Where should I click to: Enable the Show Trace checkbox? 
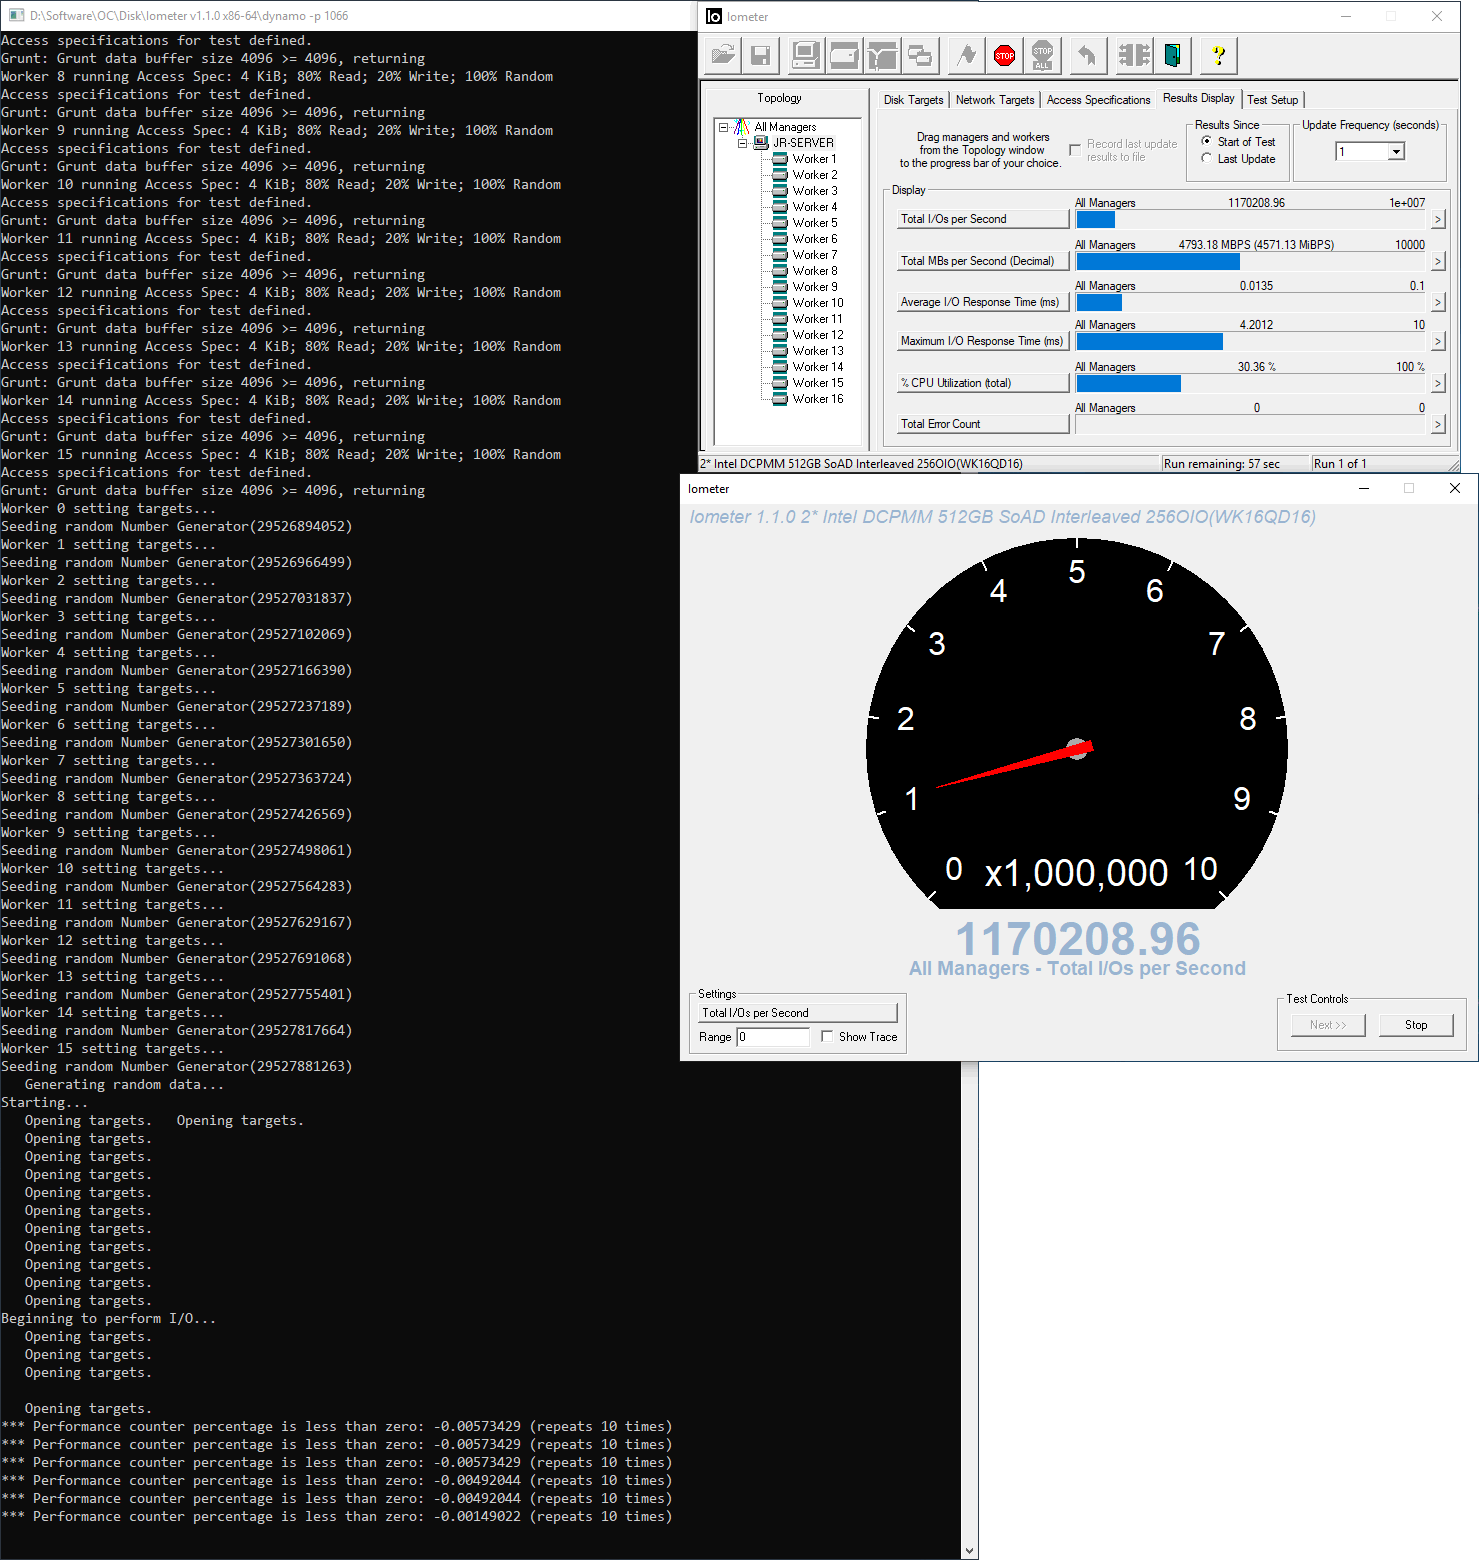(x=827, y=1036)
